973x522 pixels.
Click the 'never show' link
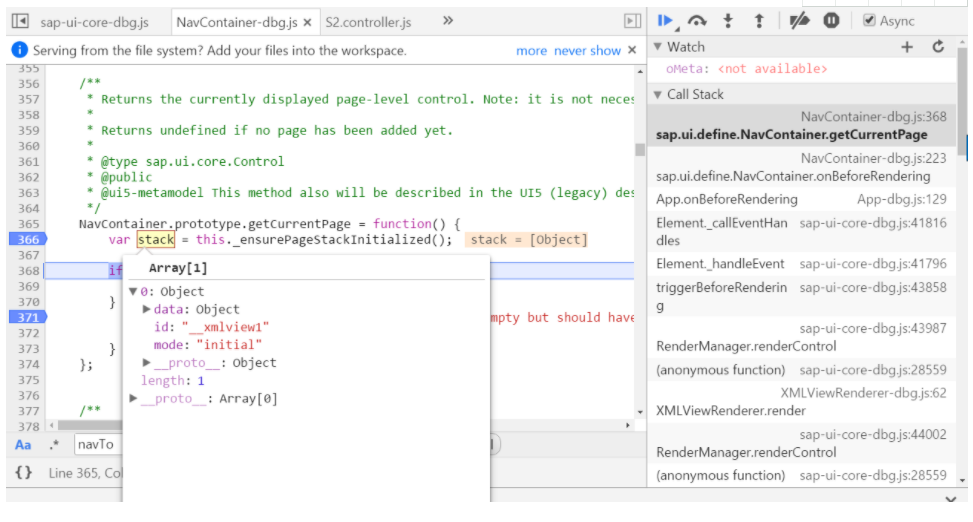coord(587,51)
